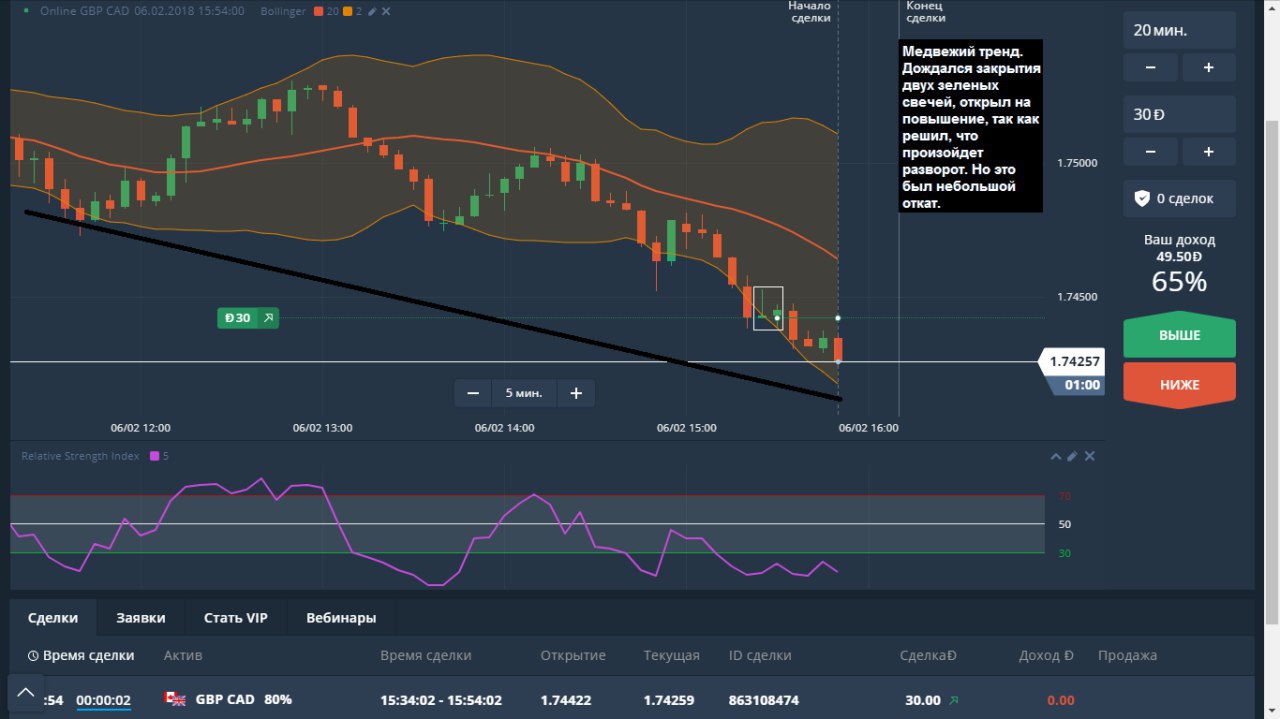The image size is (1280, 719).
Task: Click opening price 1.74422 in the row
Action: pos(566,700)
